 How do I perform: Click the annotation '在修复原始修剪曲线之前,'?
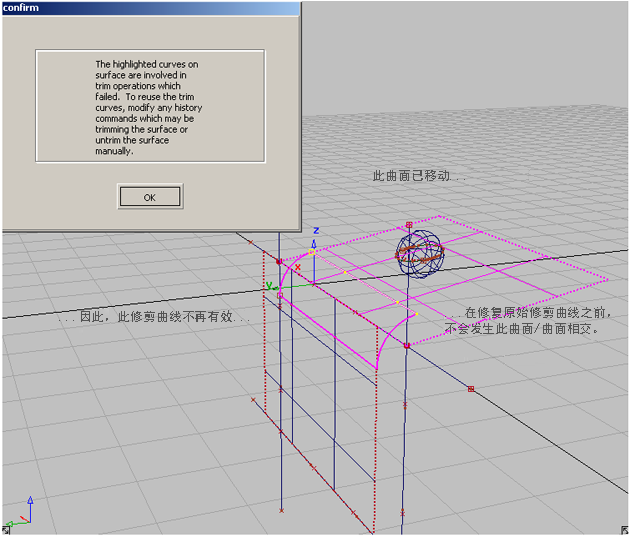[x=538, y=312]
